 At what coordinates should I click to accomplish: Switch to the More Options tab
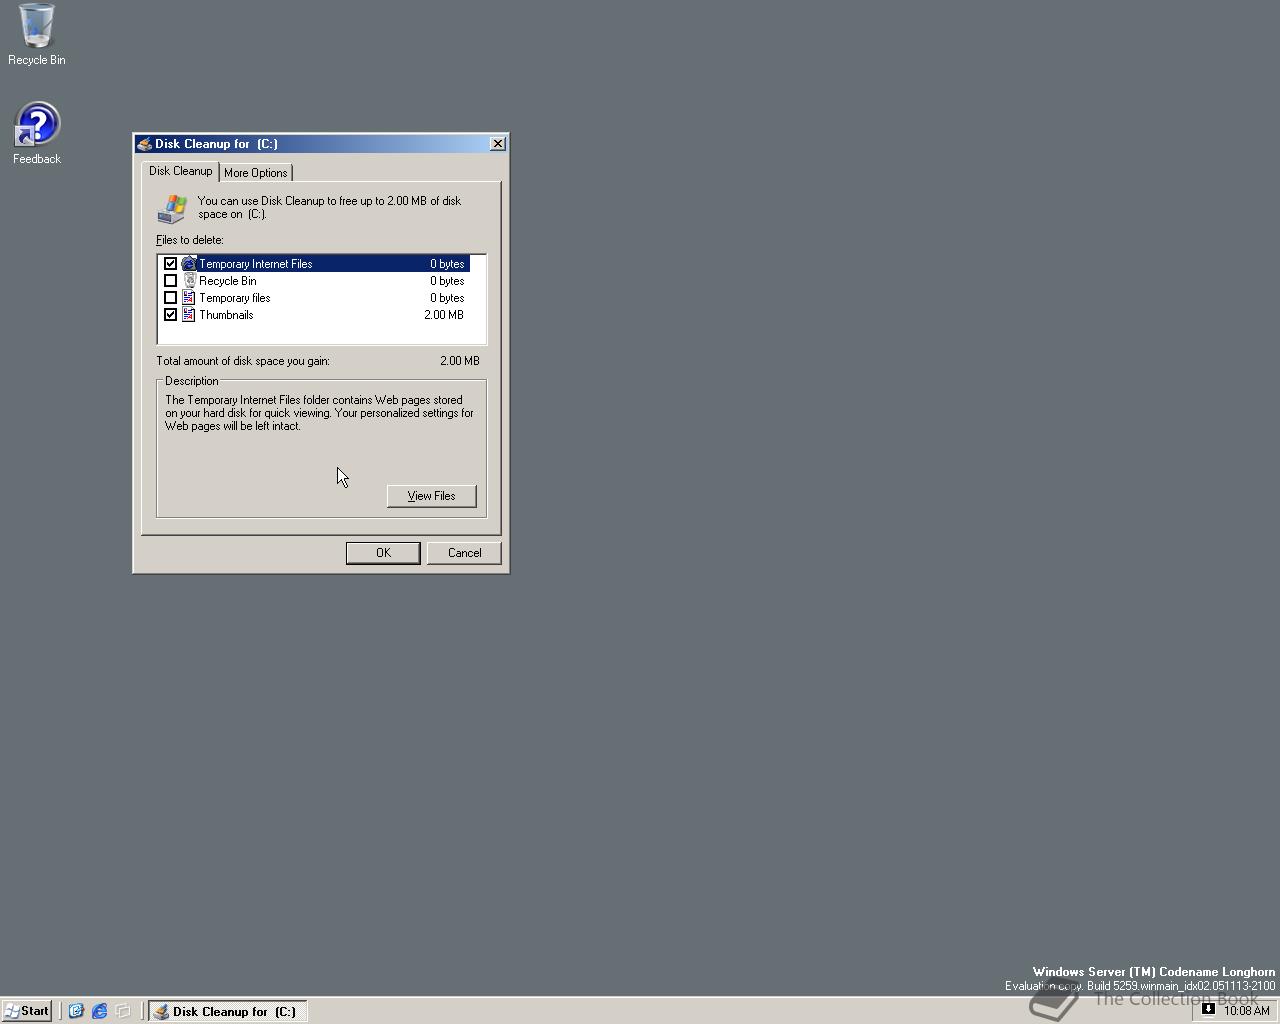[x=256, y=173]
